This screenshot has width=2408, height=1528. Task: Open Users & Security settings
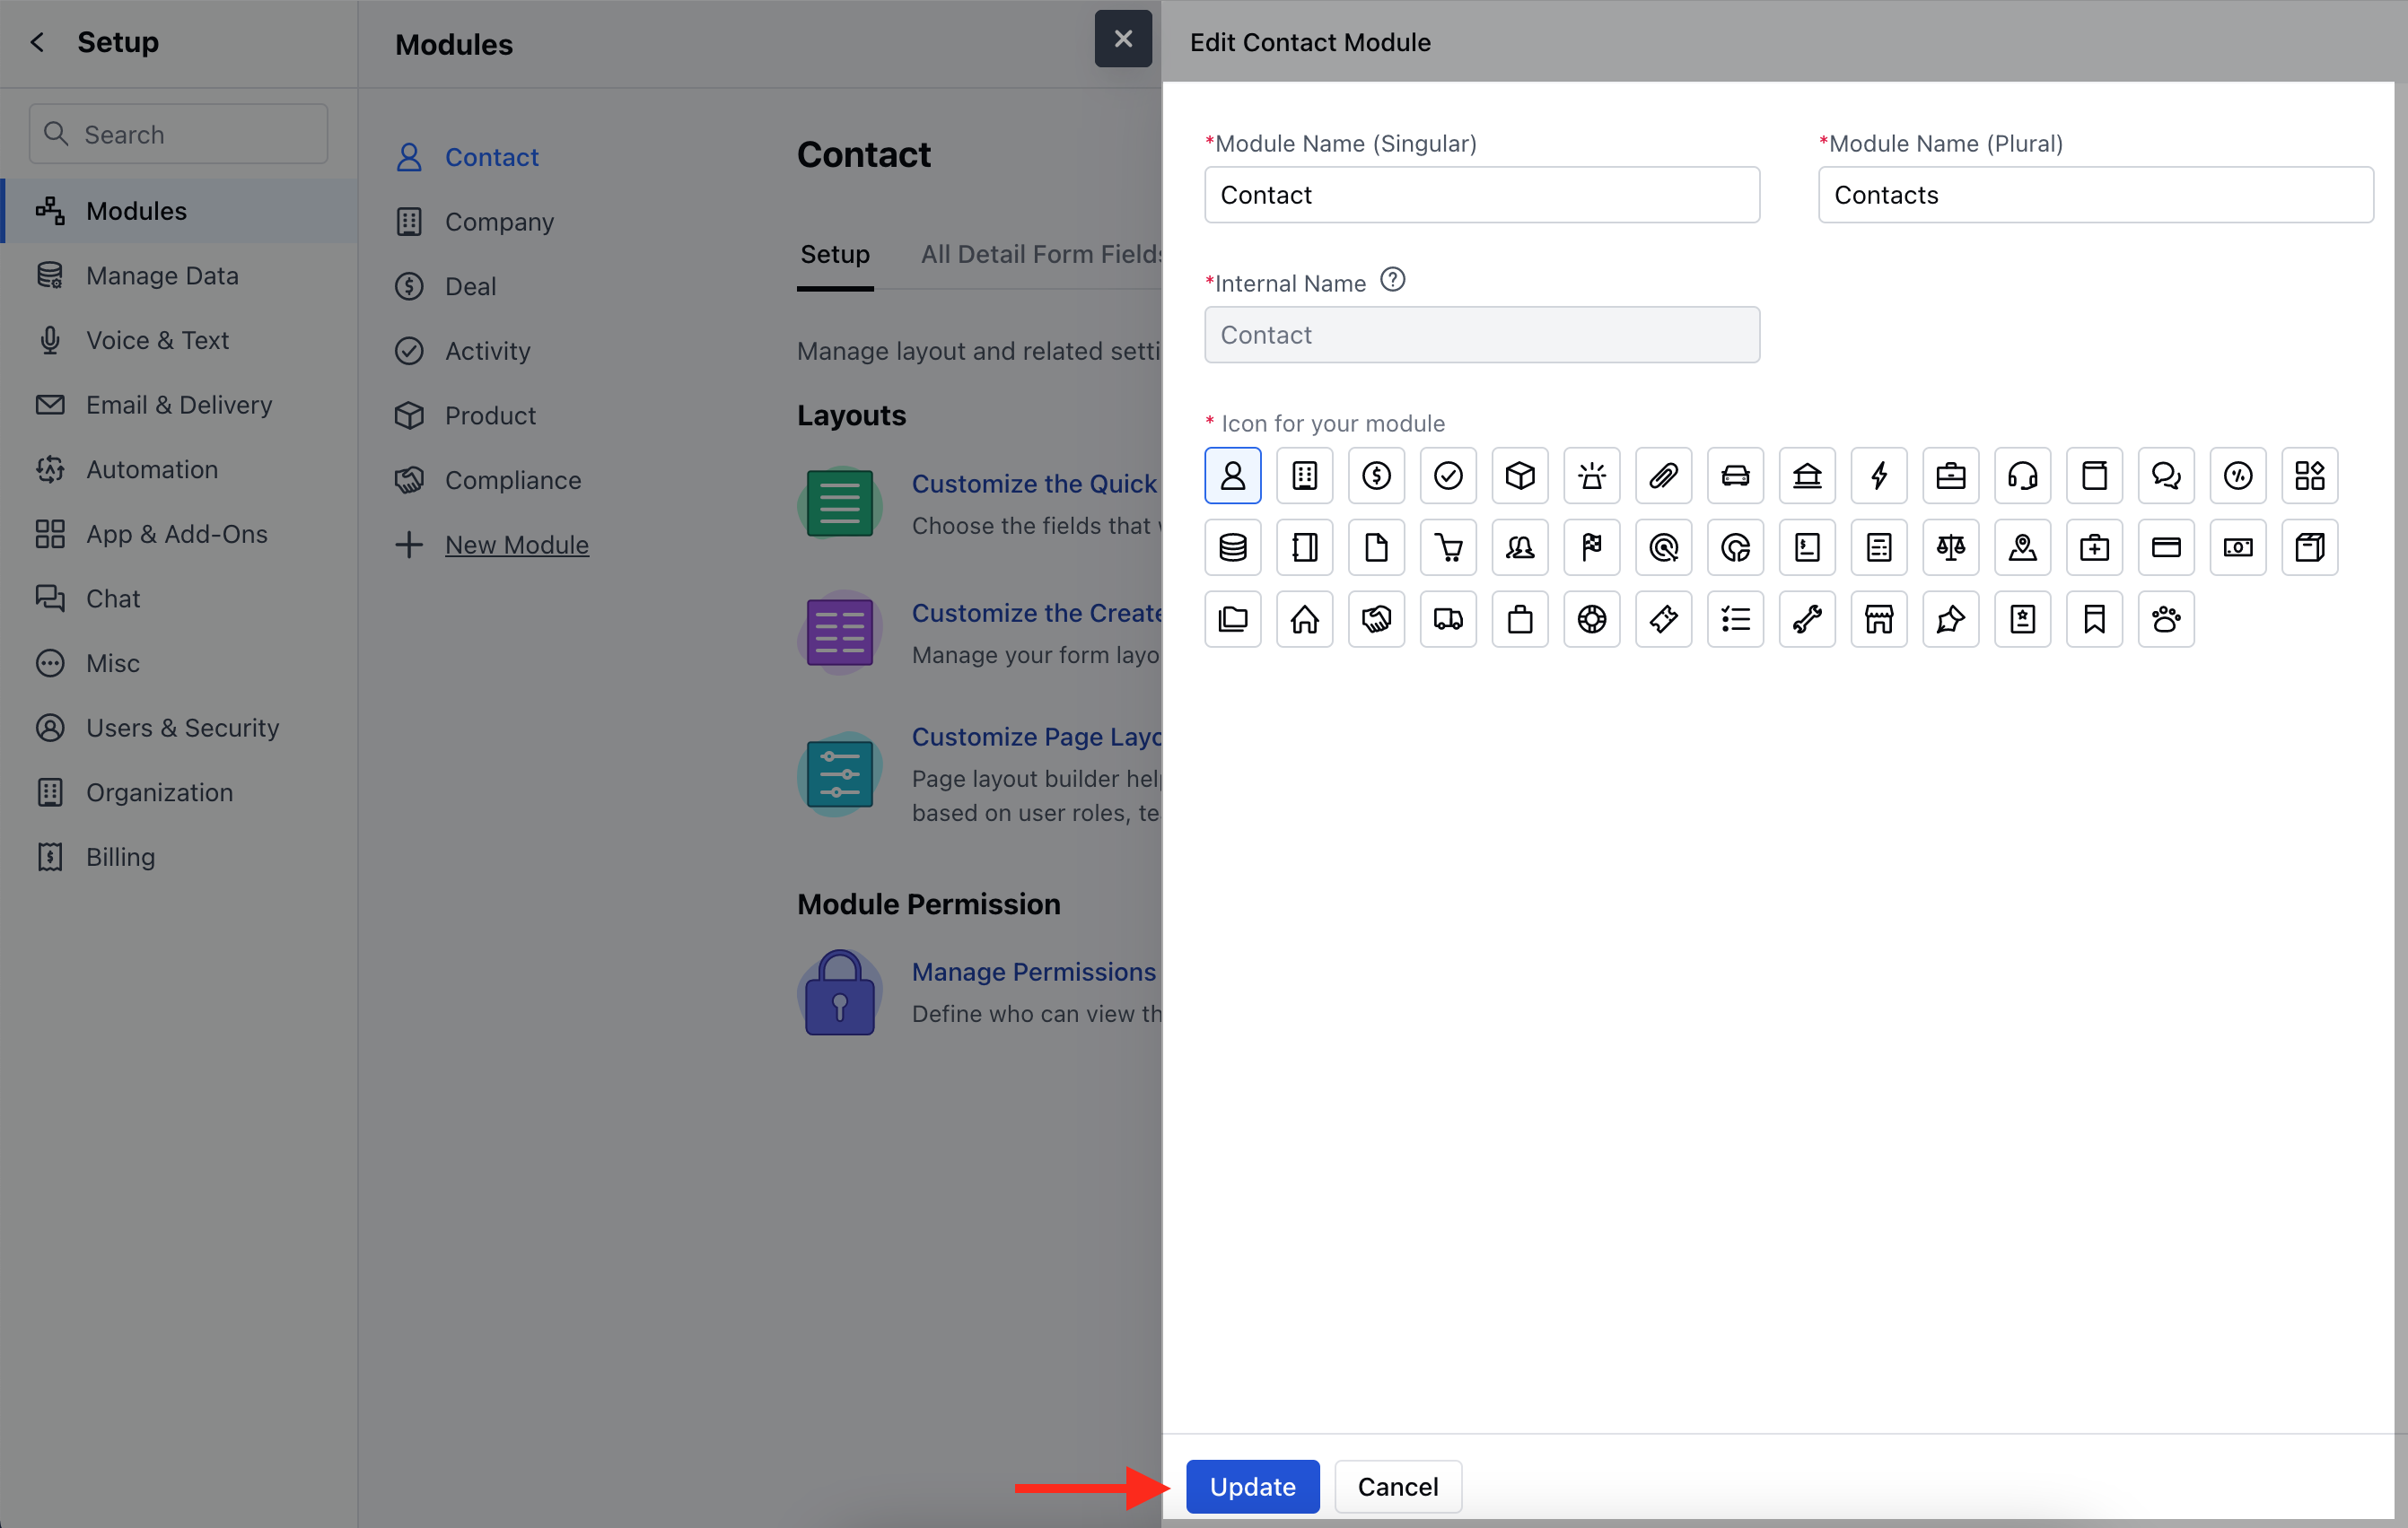[182, 727]
